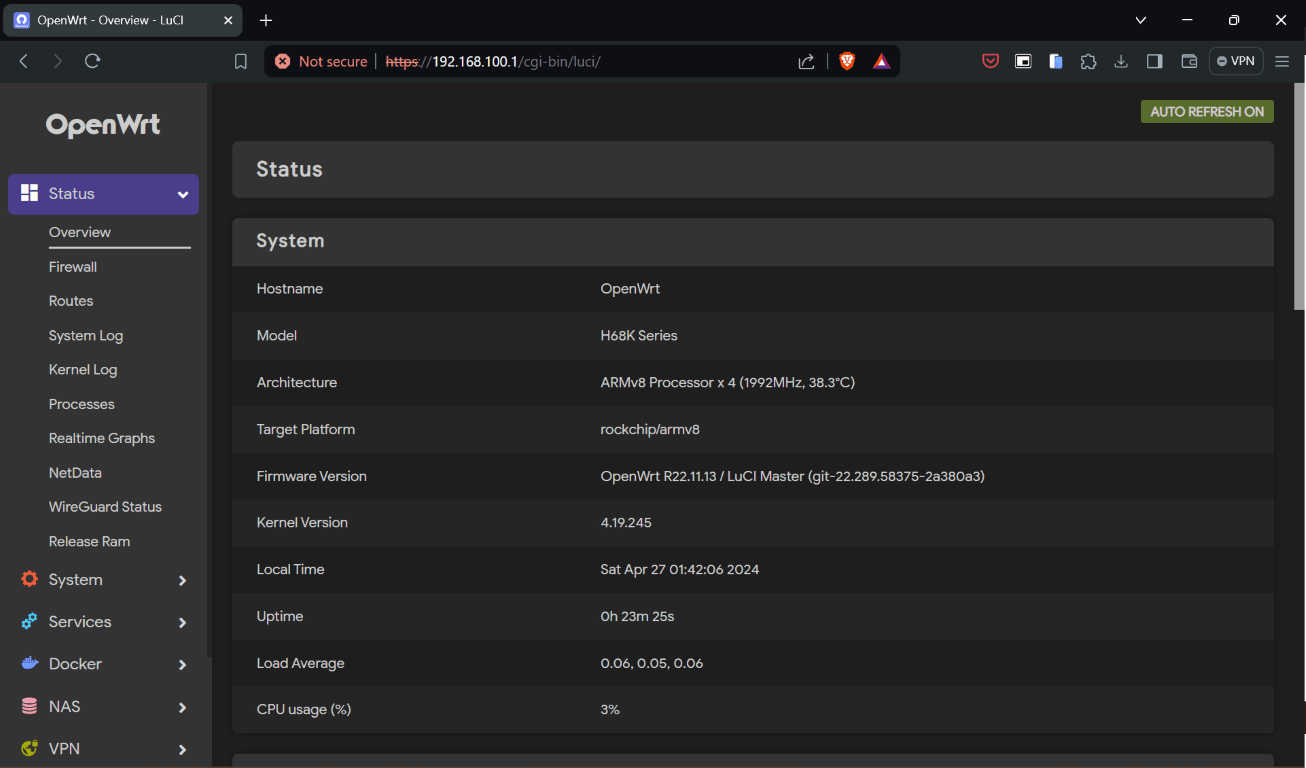Open the Routes page
Viewport: 1306px width, 768px height.
pos(71,301)
